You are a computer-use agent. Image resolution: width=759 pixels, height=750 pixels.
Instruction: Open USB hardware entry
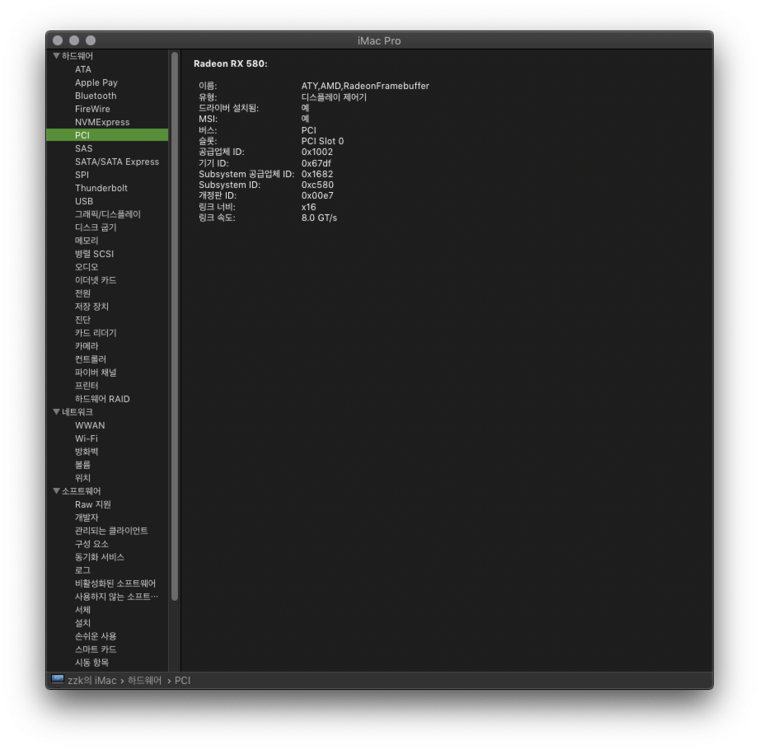coord(84,201)
